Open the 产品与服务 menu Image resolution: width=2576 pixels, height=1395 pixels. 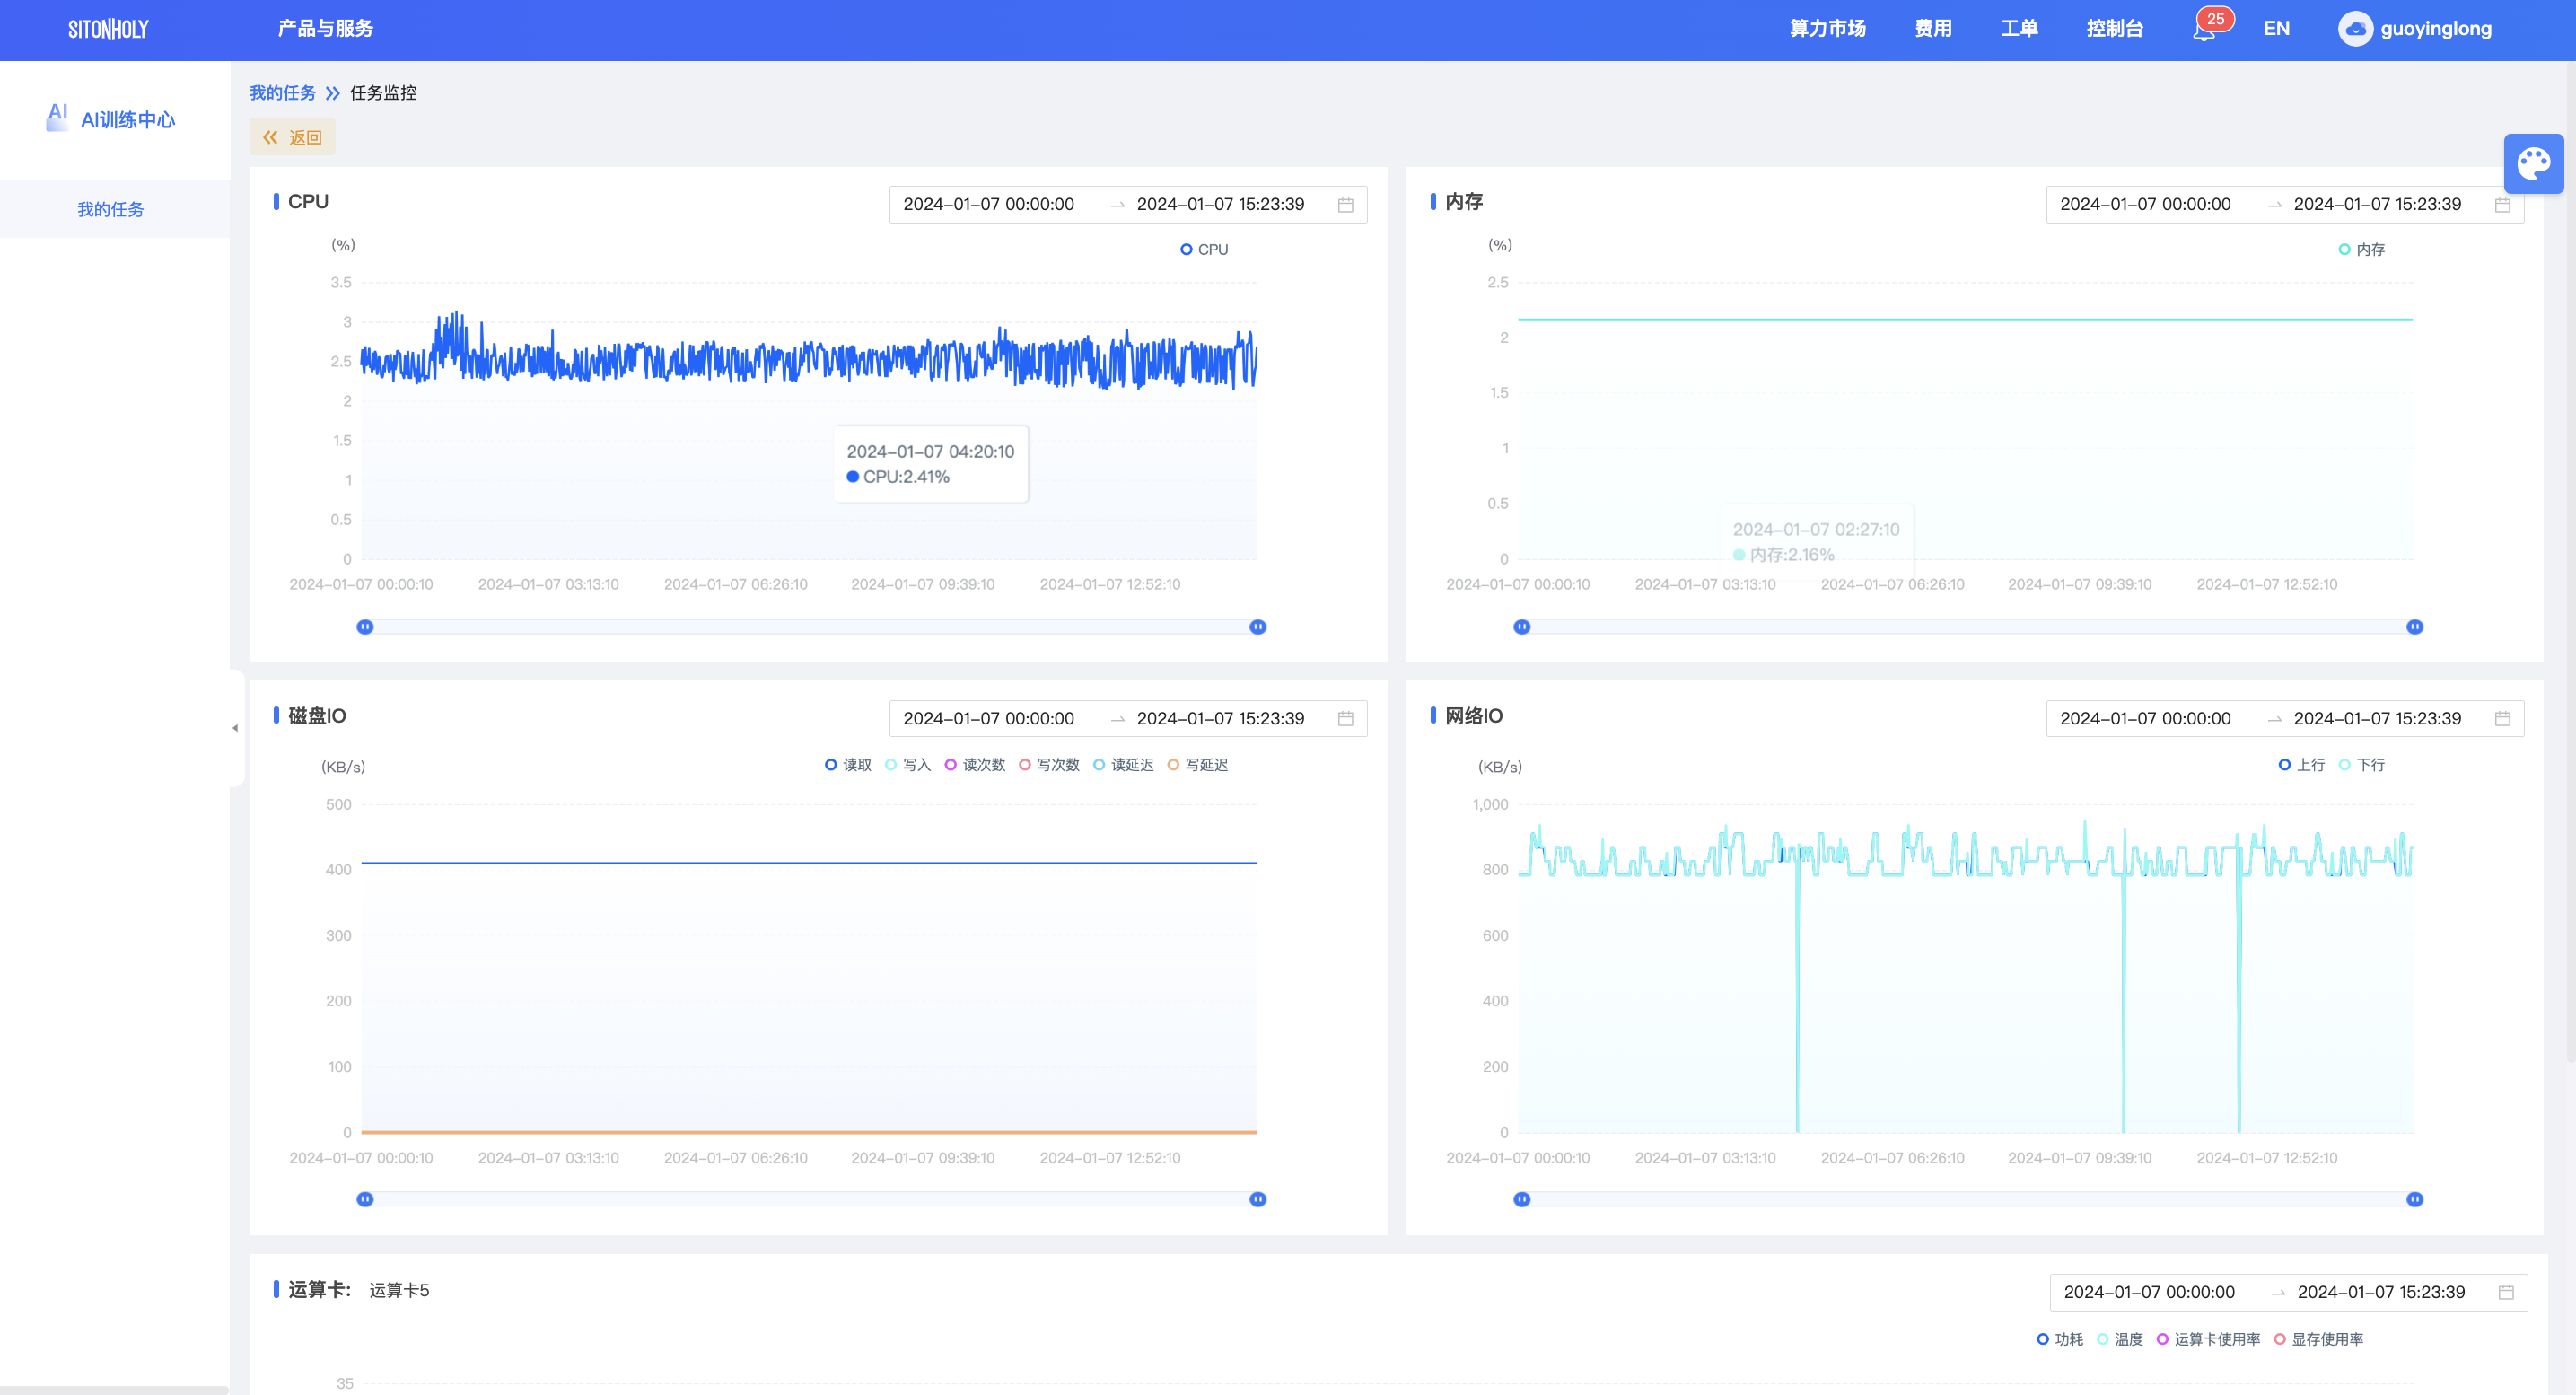pos(325,29)
